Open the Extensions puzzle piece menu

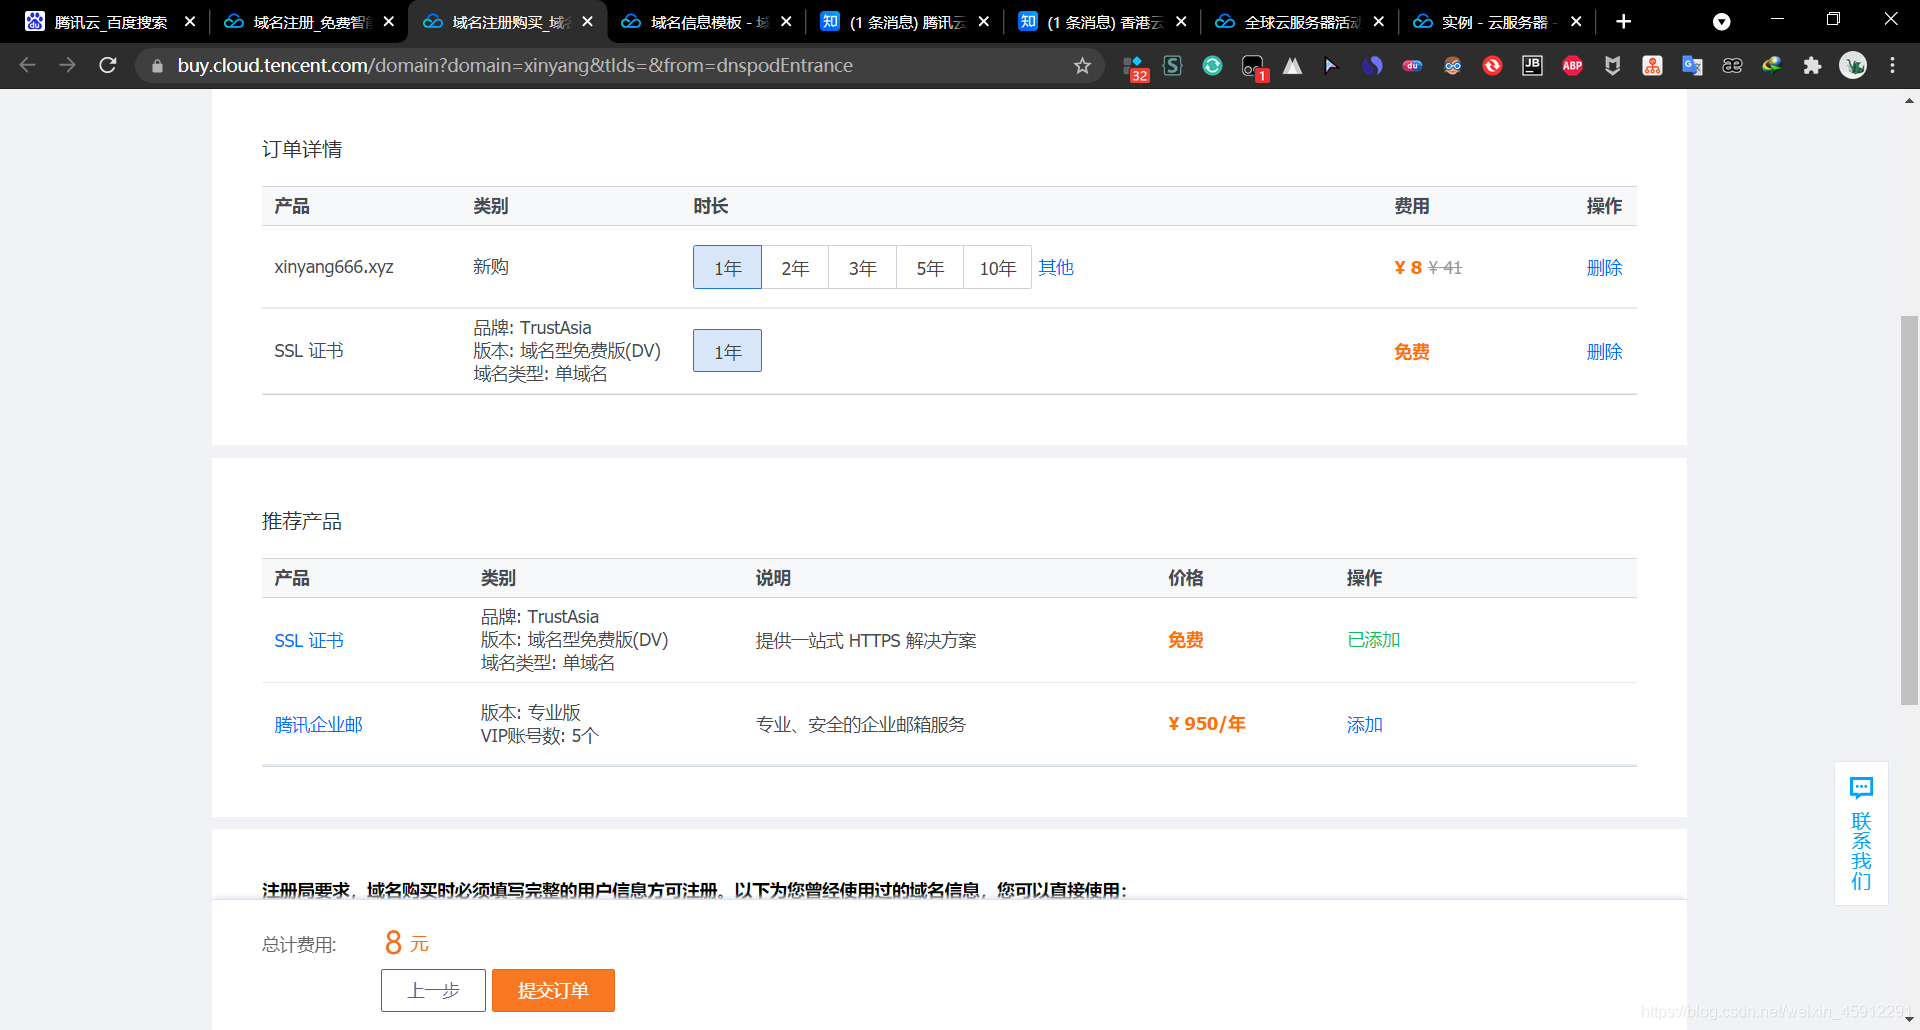click(1812, 66)
